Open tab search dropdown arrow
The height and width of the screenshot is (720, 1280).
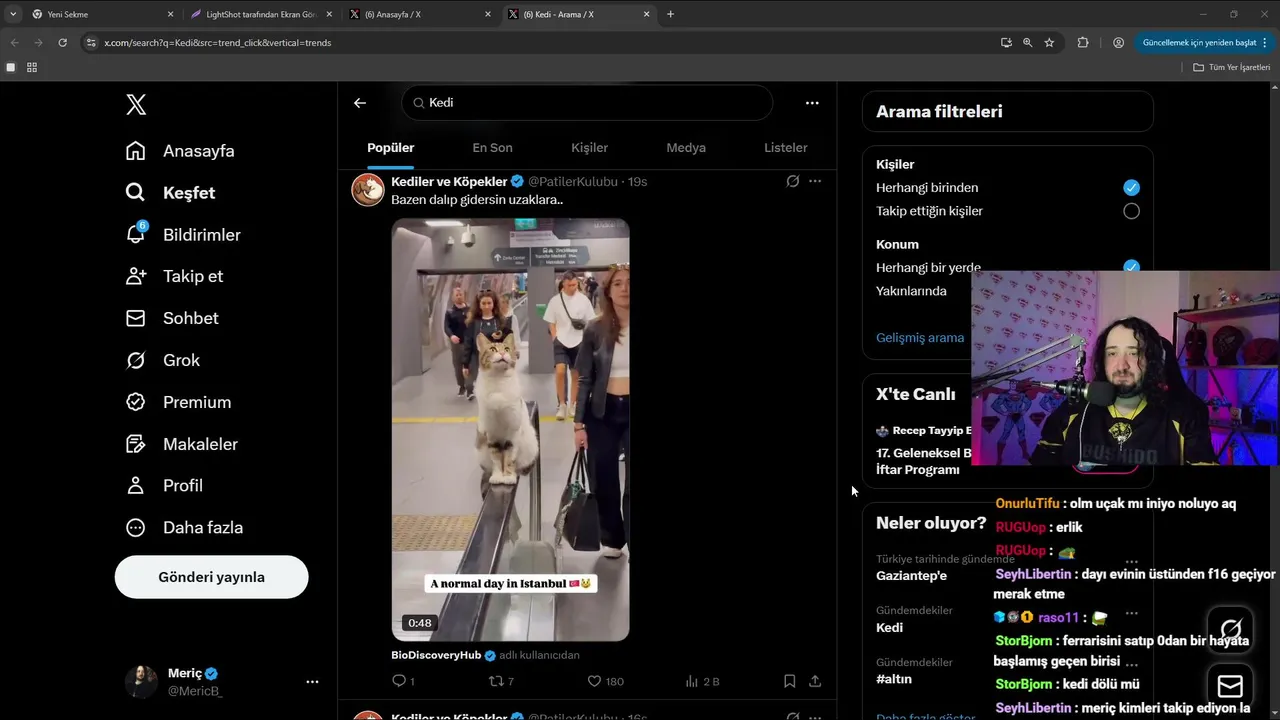coord(13,14)
